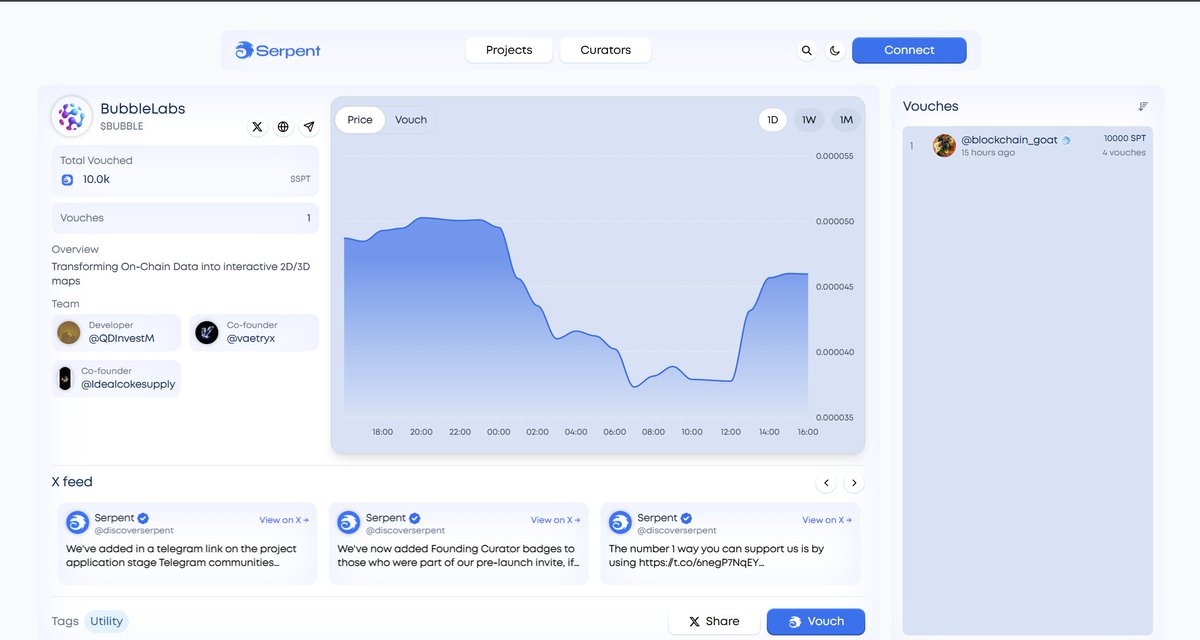This screenshot has width=1200, height=640.
Task: Click the badge beside @blockchain_goat
Action: coord(1066,141)
